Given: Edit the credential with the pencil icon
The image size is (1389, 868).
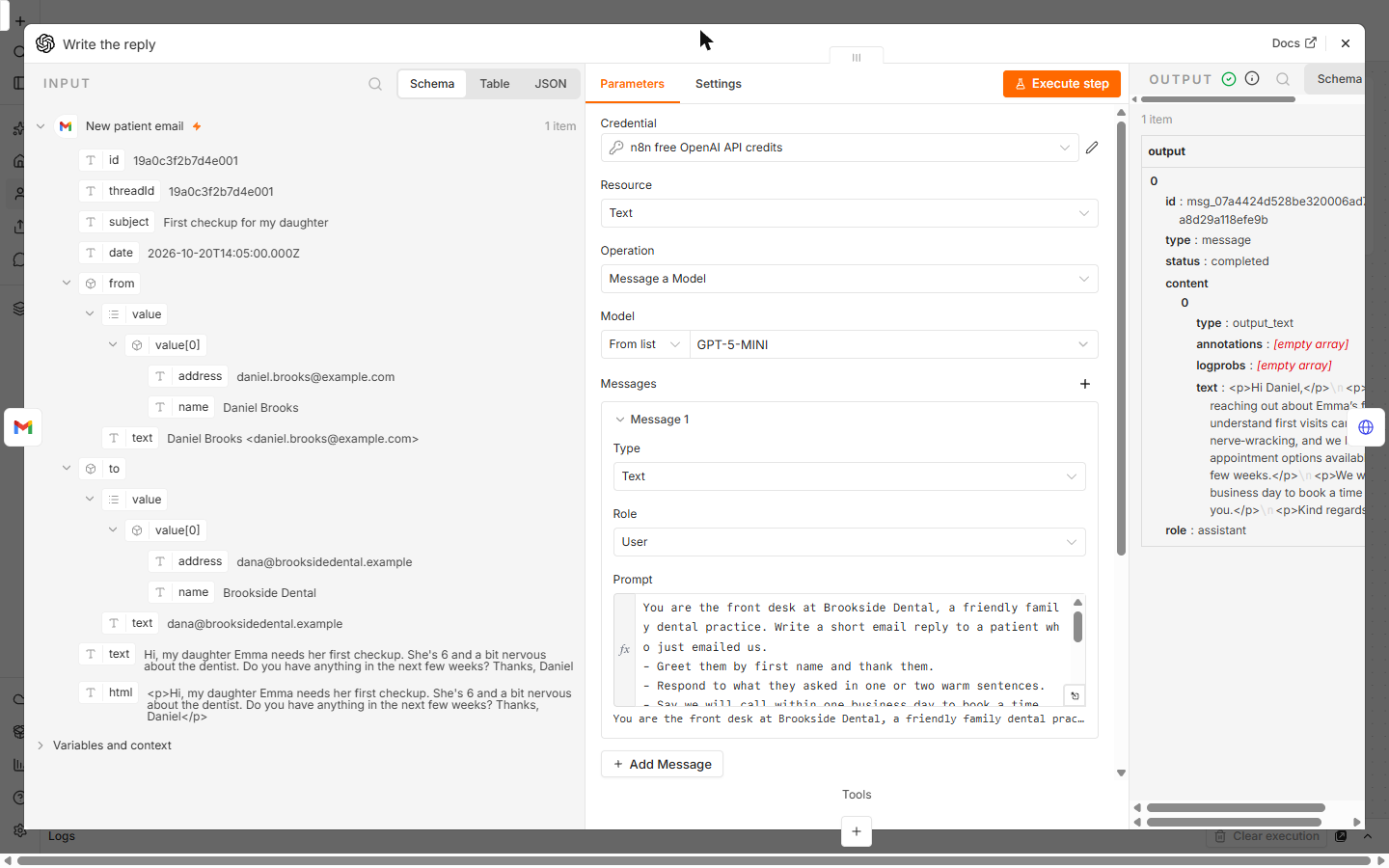Looking at the screenshot, I should coord(1092,148).
